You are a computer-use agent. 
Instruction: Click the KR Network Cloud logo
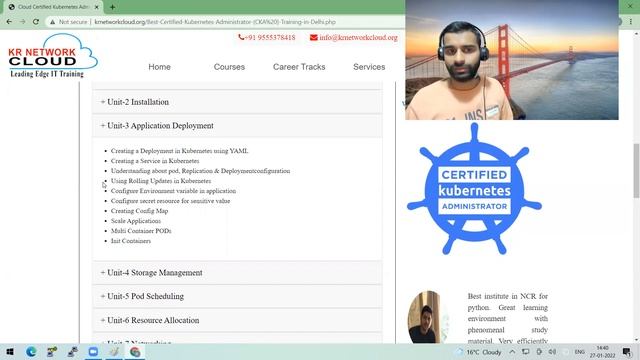pyautogui.click(x=52, y=56)
